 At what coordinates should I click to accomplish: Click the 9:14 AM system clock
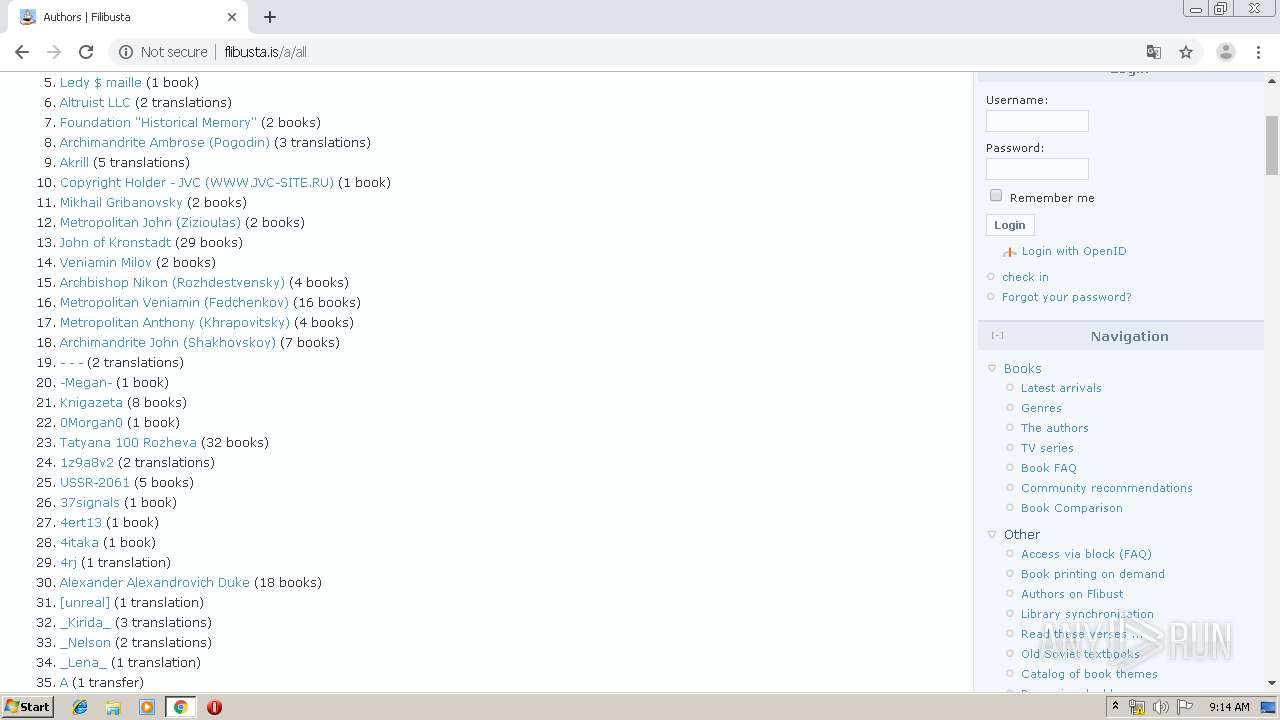click(1229, 707)
